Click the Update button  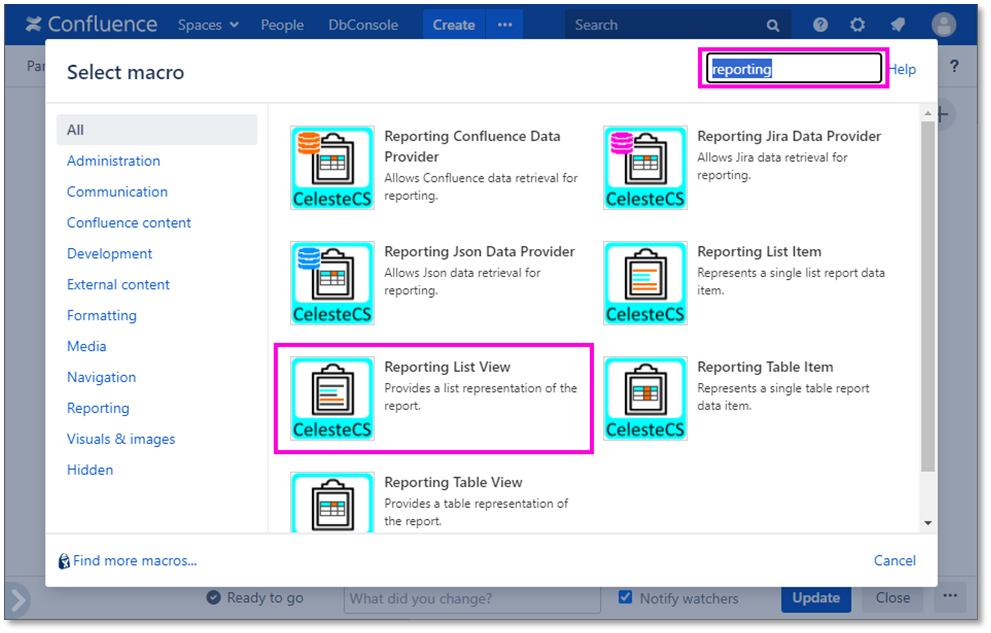(x=816, y=598)
